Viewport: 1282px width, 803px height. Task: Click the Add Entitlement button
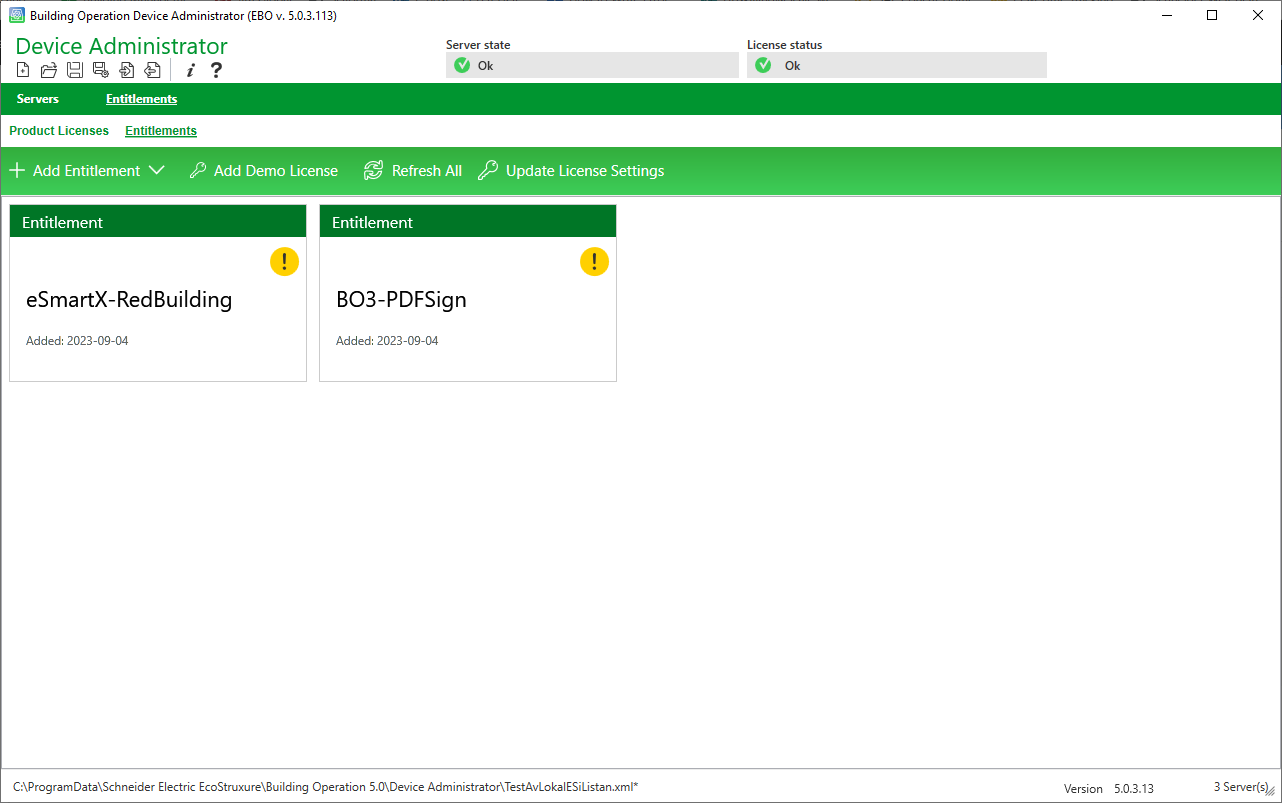pyautogui.click(x=87, y=171)
